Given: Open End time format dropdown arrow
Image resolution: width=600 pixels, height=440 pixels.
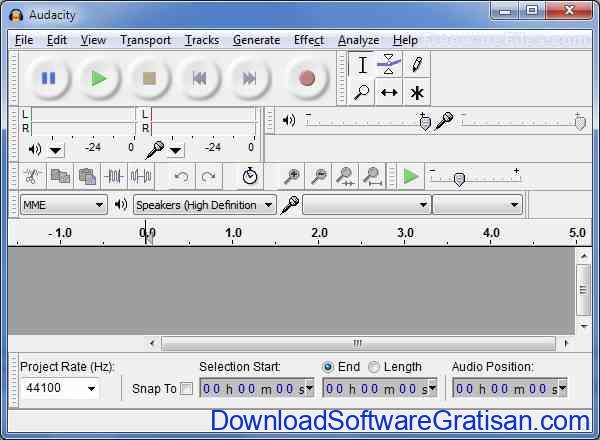Looking at the screenshot, I should (x=432, y=388).
